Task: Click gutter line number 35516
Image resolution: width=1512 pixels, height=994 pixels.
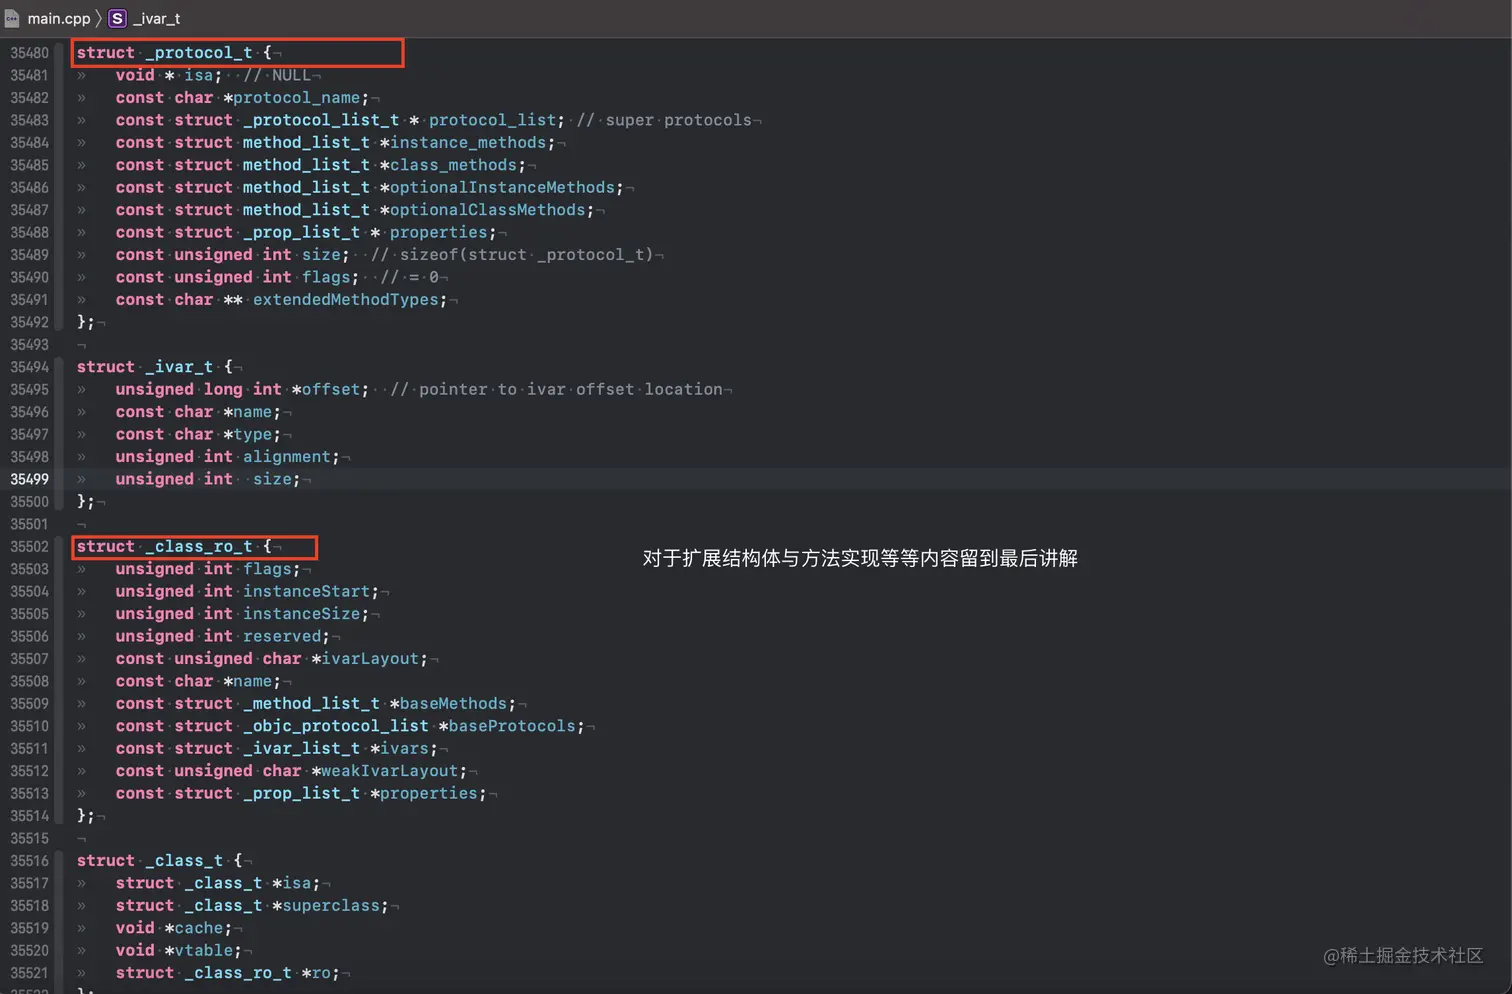Action: tap(29, 861)
